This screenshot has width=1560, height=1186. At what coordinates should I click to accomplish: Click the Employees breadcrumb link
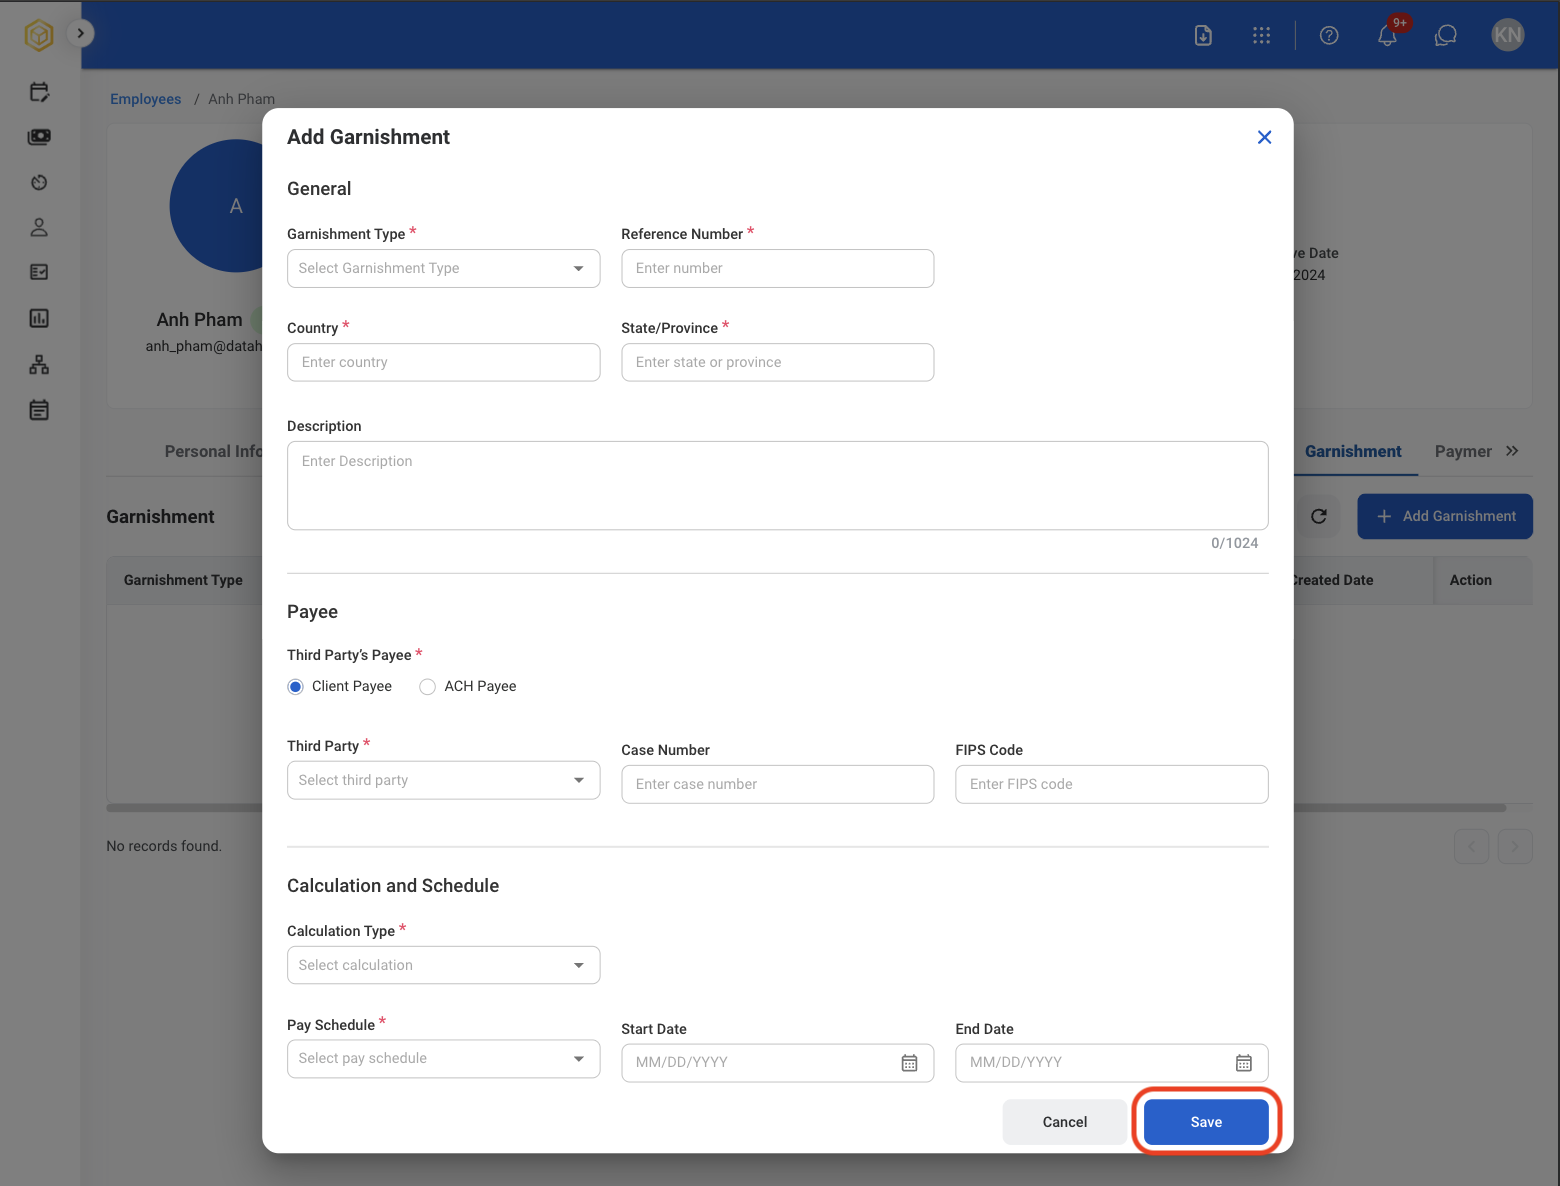coord(146,99)
